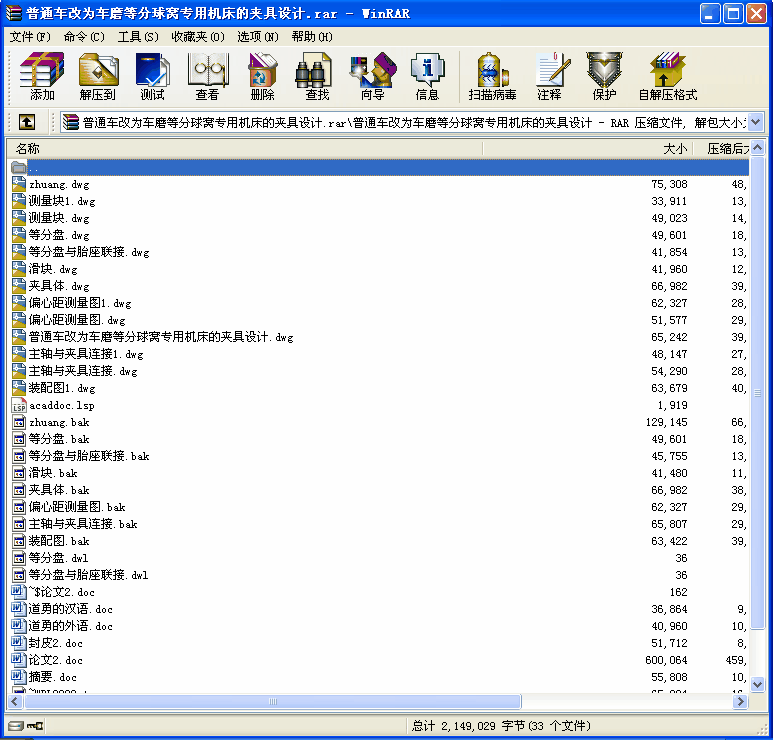Click the Add (添加) toolbar icon
This screenshot has height=740, width=773.
coord(42,77)
